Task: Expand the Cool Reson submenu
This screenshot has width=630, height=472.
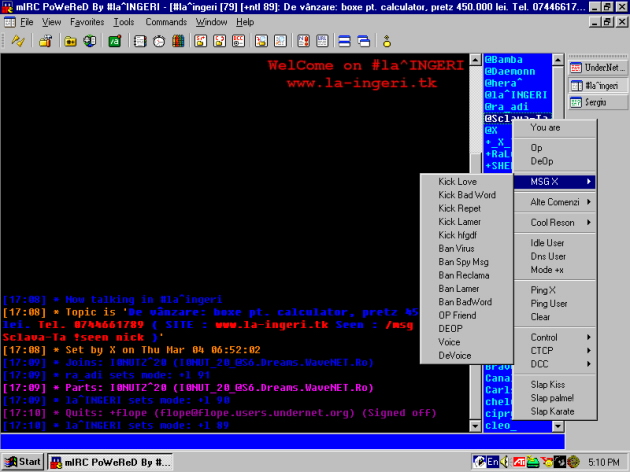Action: click(x=554, y=223)
